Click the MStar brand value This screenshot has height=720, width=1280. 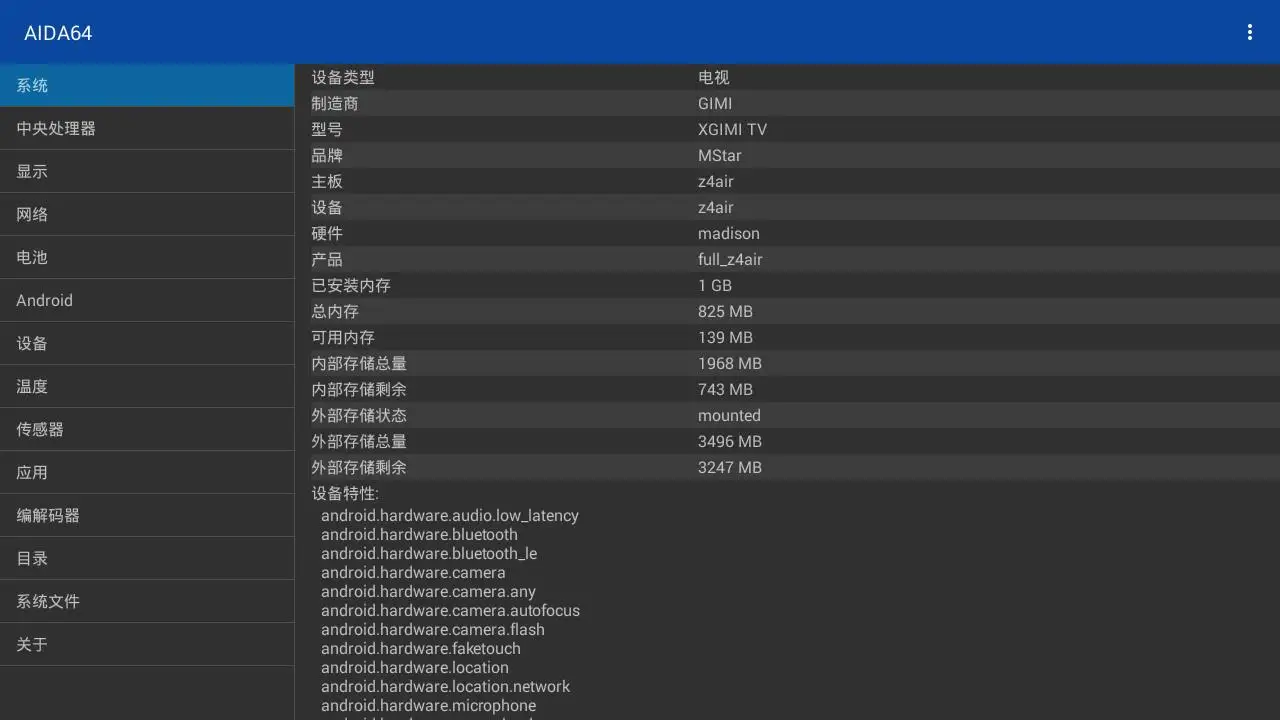tap(720, 155)
